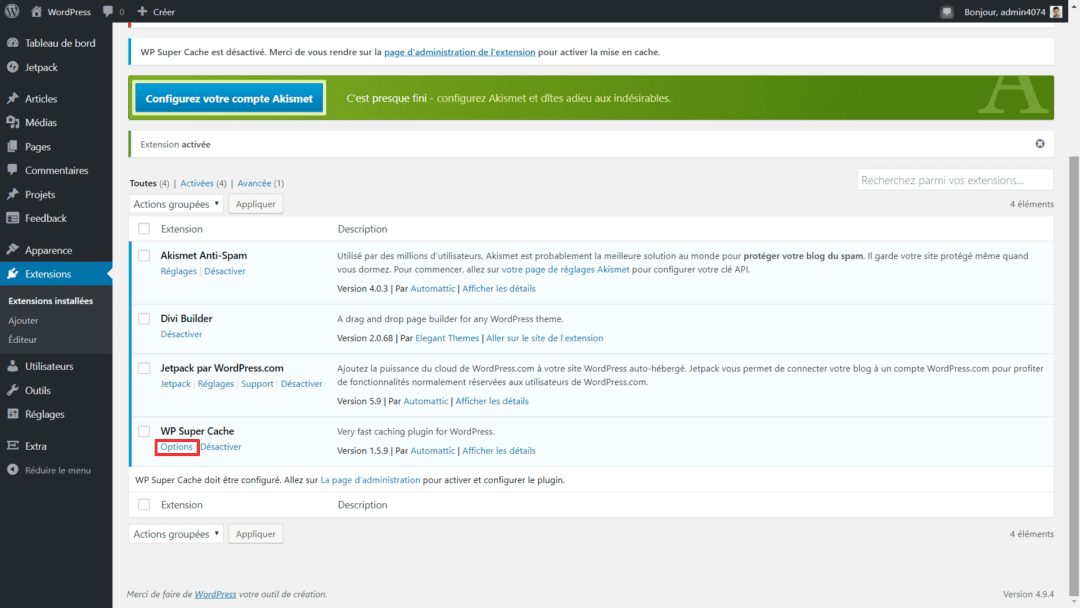Viewport: 1080px width, 608px height.
Task: Click the top Appliquer button
Action: 256,204
